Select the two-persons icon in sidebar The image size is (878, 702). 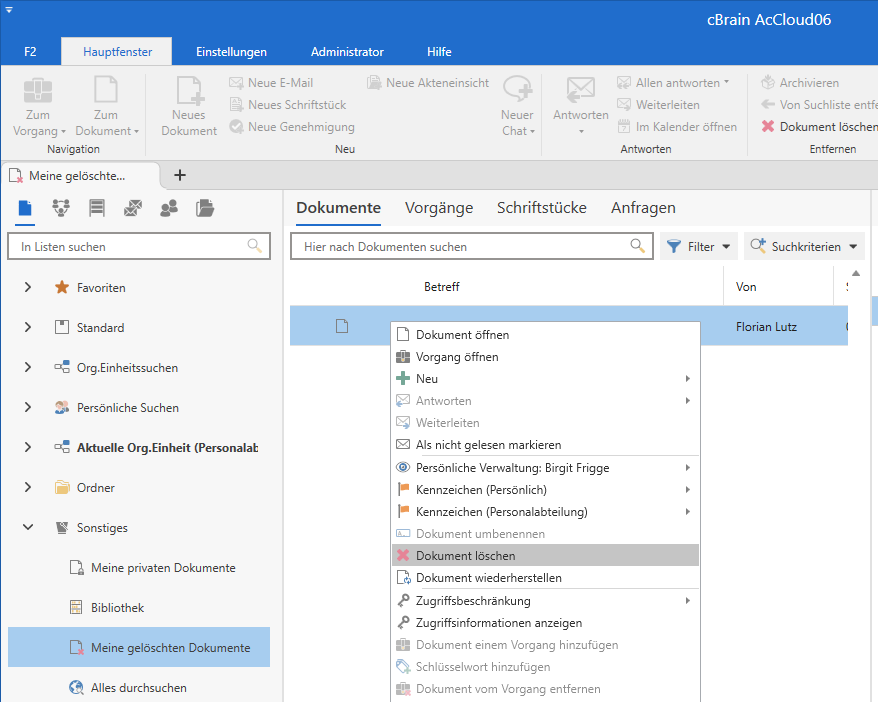coord(169,208)
